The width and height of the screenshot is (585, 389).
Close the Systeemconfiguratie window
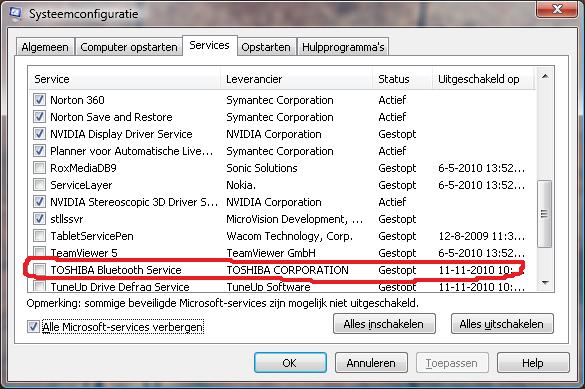pyautogui.click(x=557, y=9)
